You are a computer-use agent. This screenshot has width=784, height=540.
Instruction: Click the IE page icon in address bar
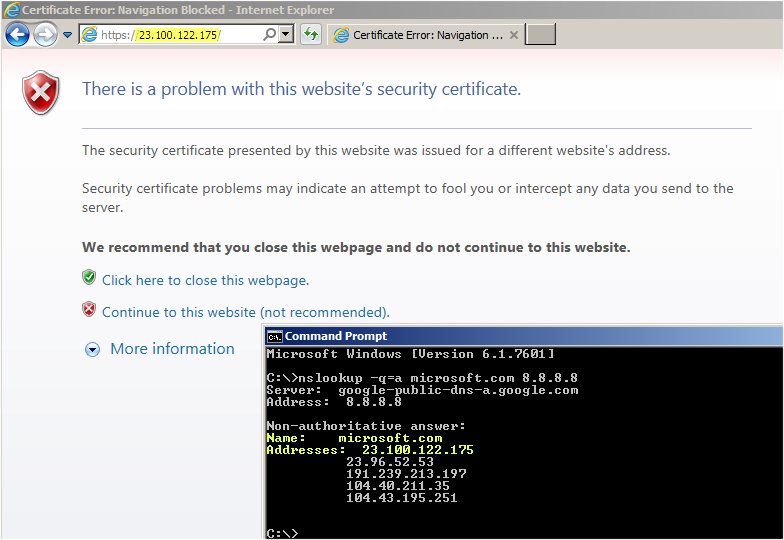coord(89,34)
